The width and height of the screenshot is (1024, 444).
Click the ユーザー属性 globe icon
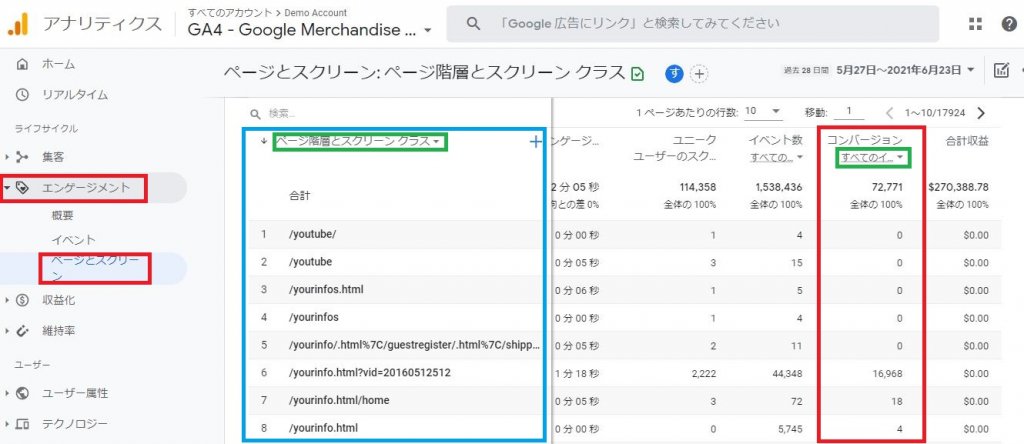point(22,393)
